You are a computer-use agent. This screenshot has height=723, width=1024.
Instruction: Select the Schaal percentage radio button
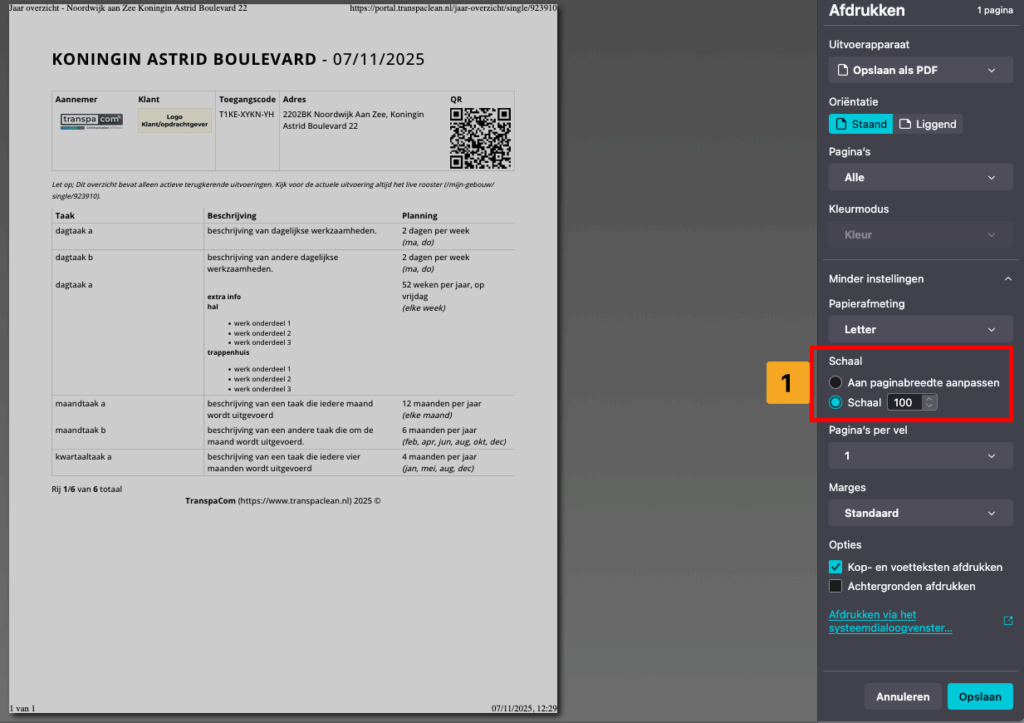[836, 402]
